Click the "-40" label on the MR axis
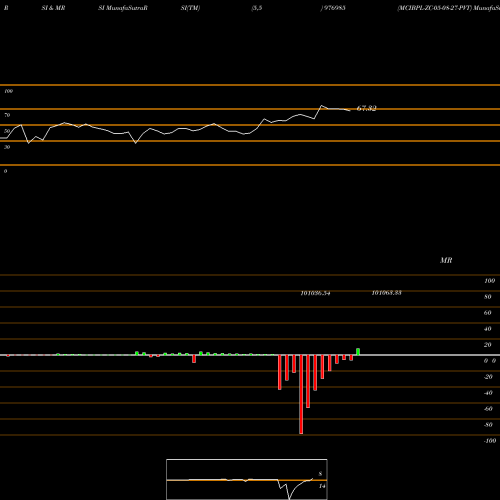This screenshot has width=500, height=500. tap(488, 393)
